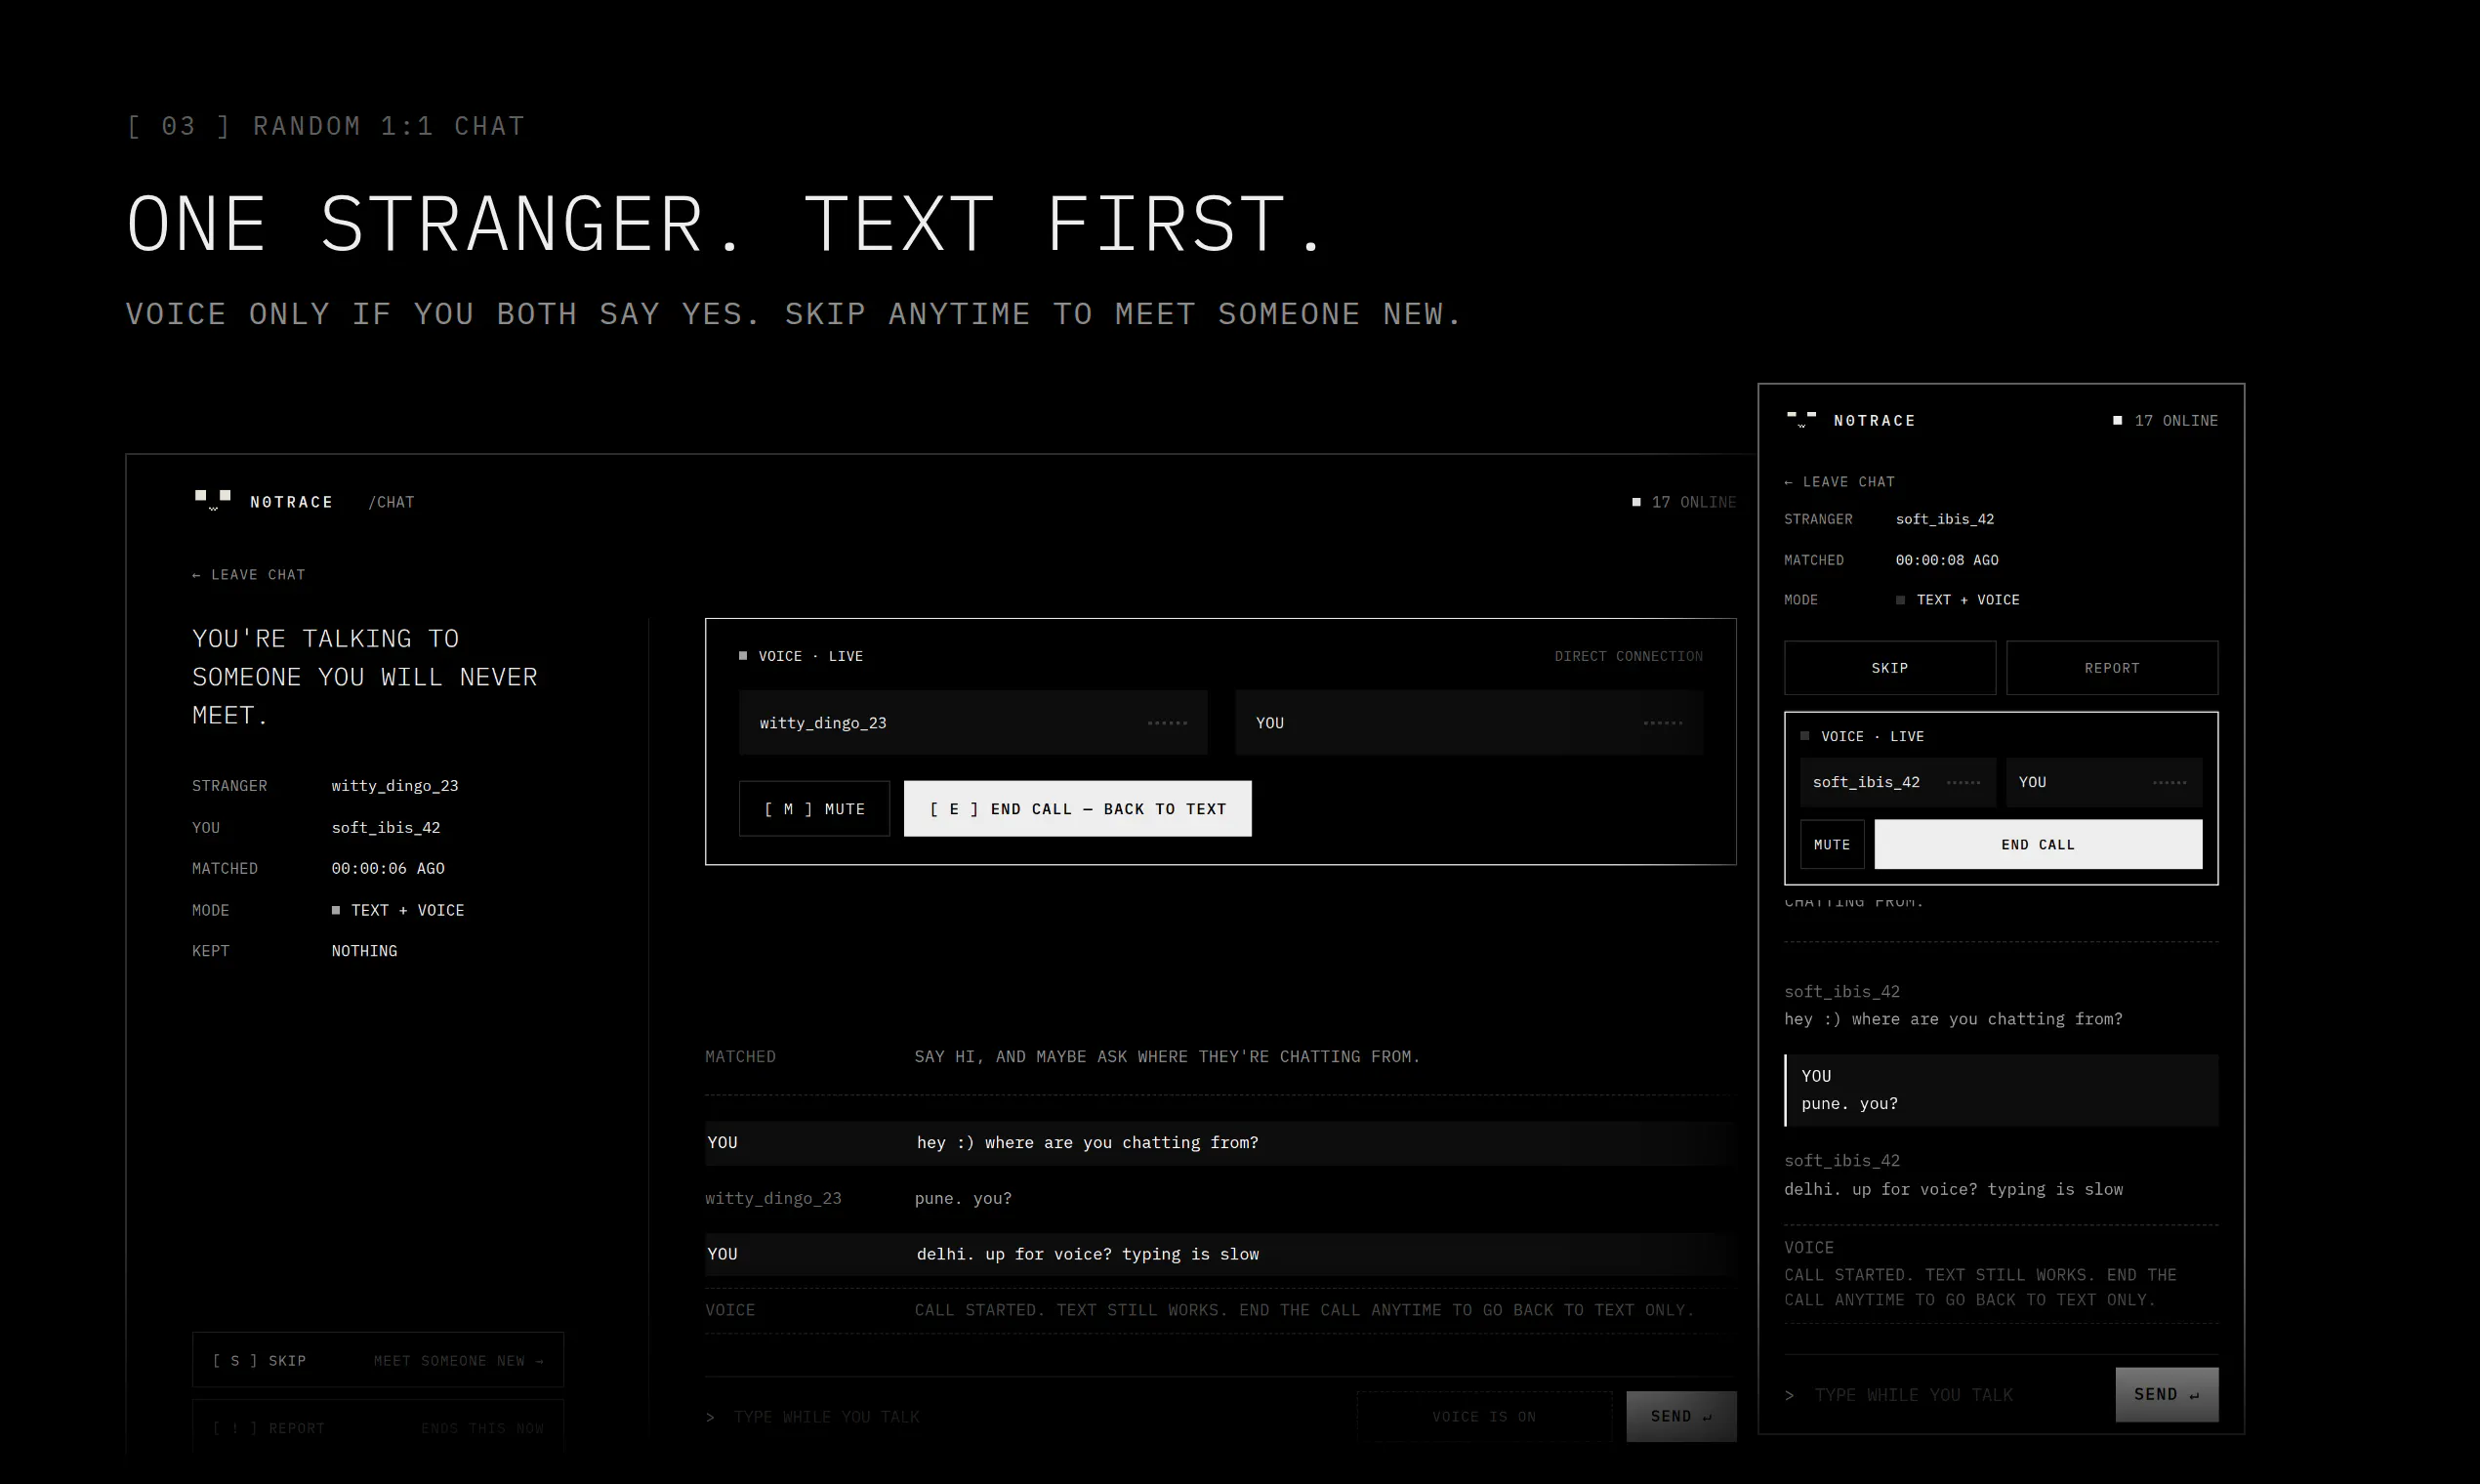The image size is (2480, 1484).
Task: Click the '00:00:06 AGO' matched time
Action: 388,868
